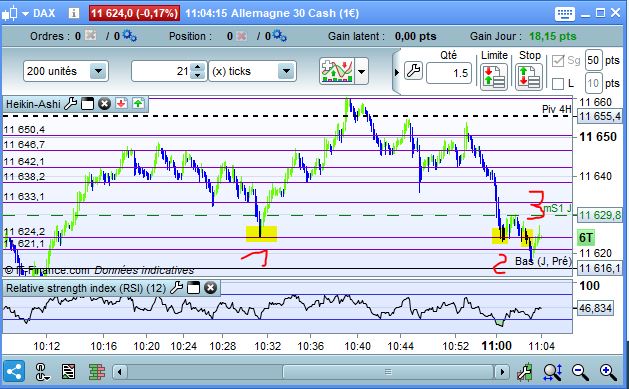Open the instrument info icon
The height and width of the screenshot is (389, 629).
pyautogui.click(x=74, y=13)
